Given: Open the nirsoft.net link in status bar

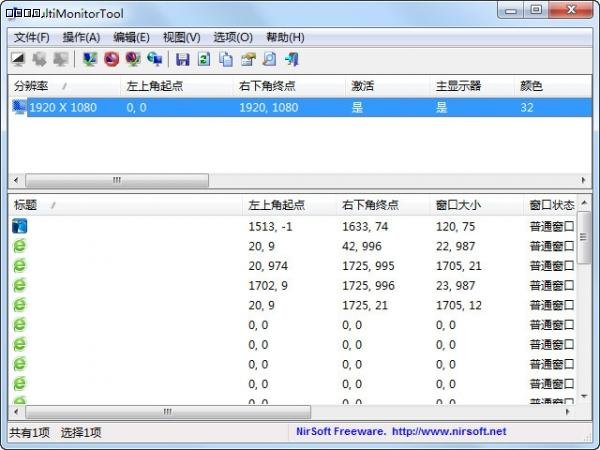Looking at the screenshot, I should coord(449,432).
